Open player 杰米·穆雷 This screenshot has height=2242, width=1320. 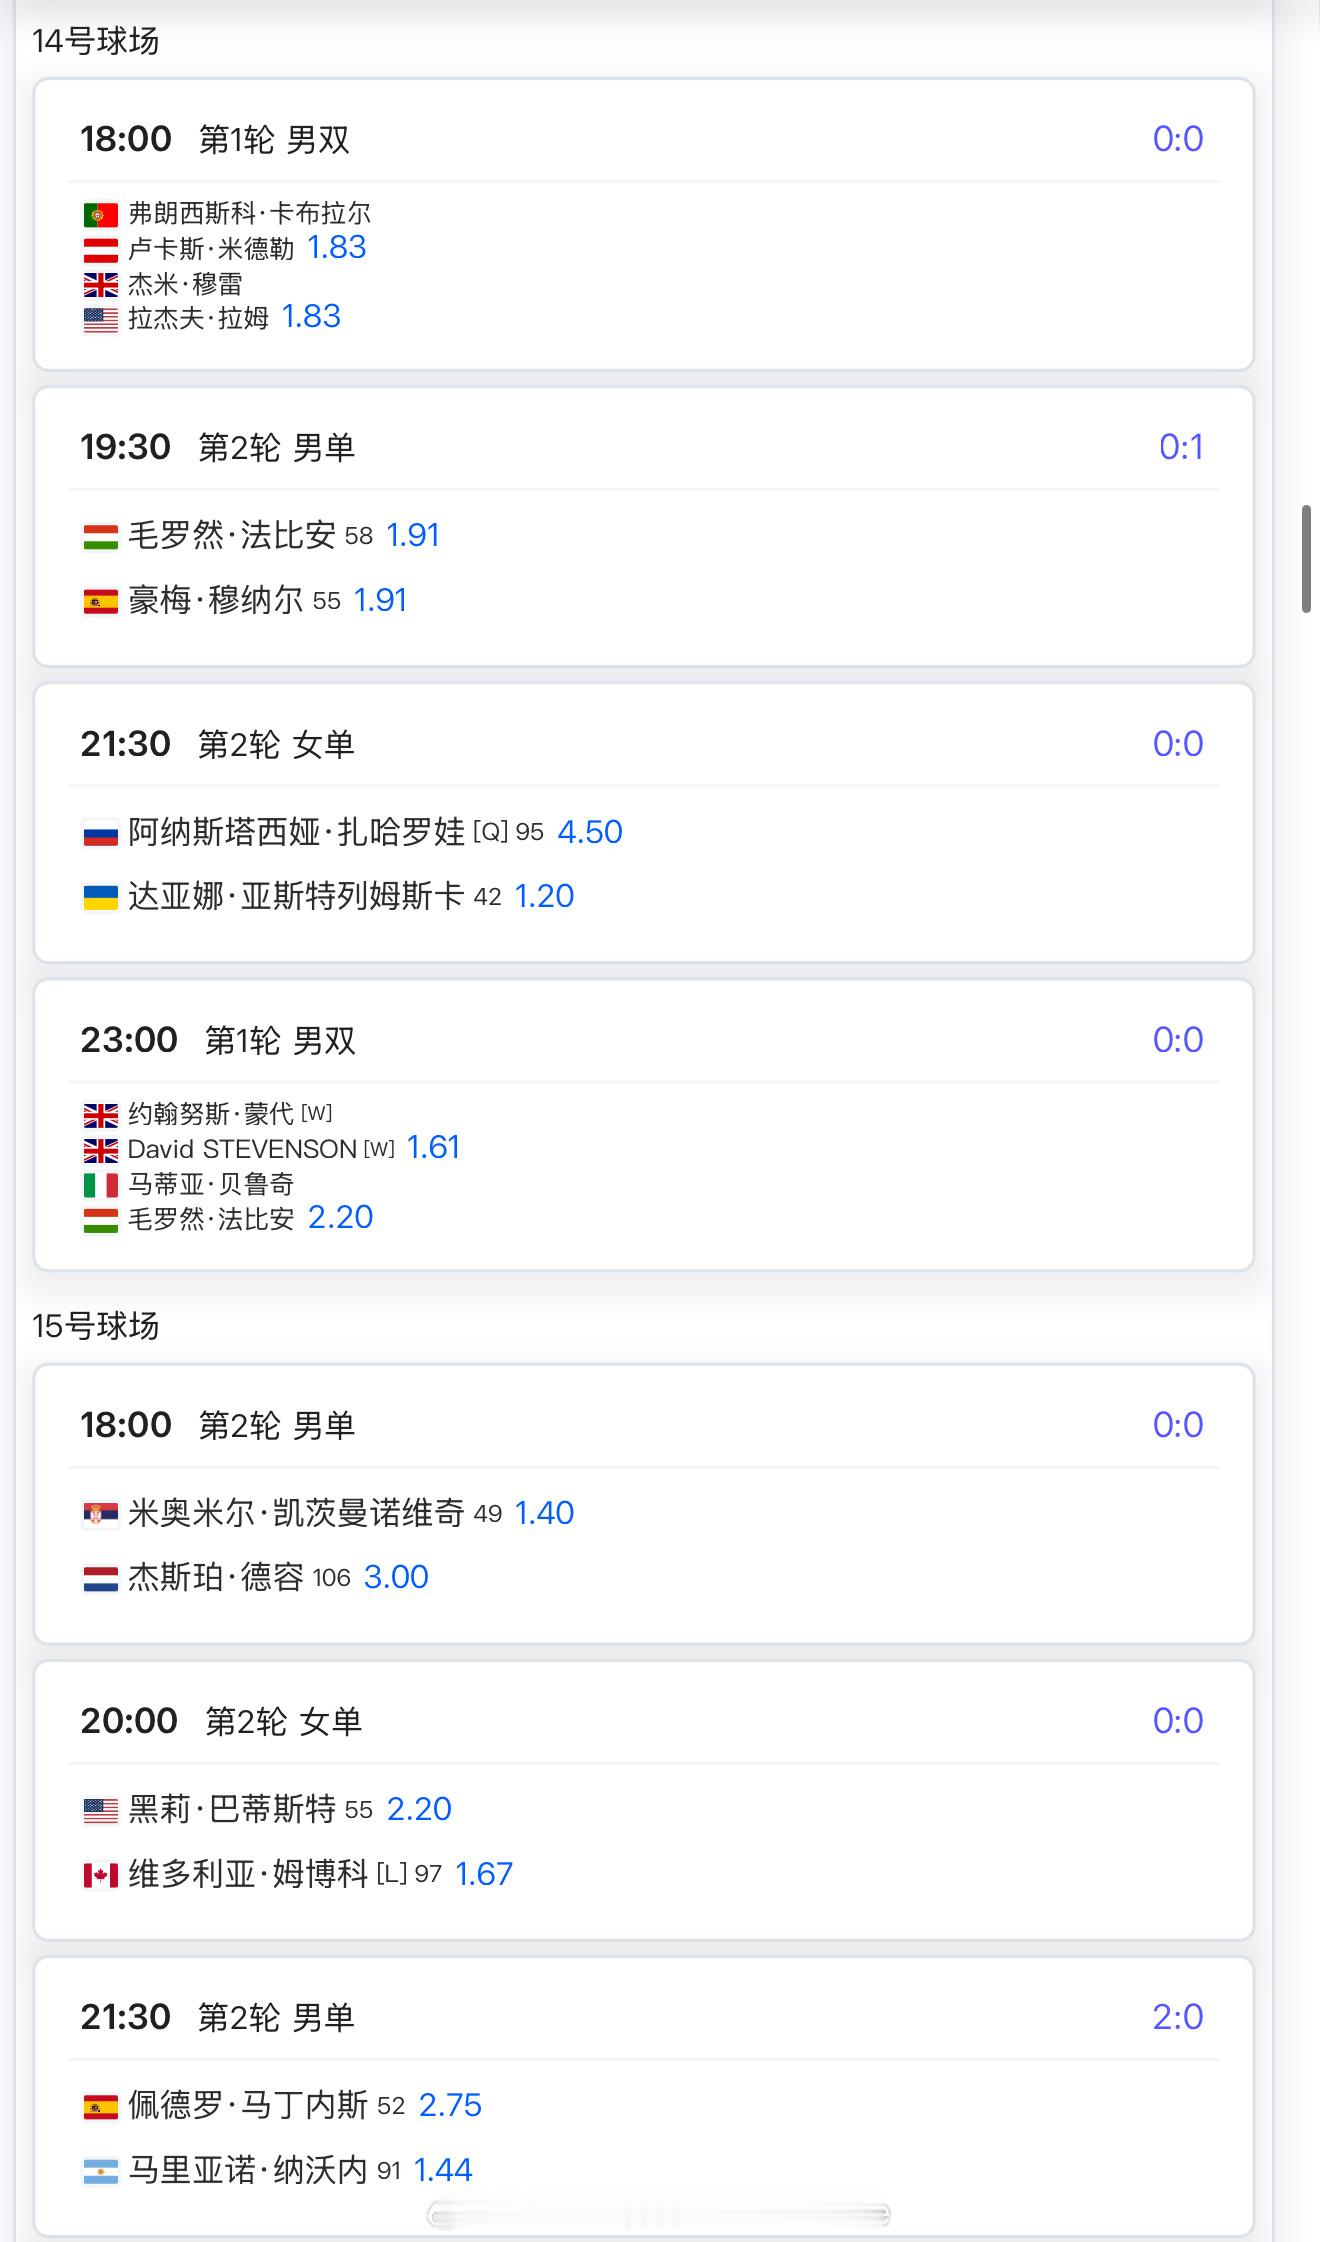(185, 284)
